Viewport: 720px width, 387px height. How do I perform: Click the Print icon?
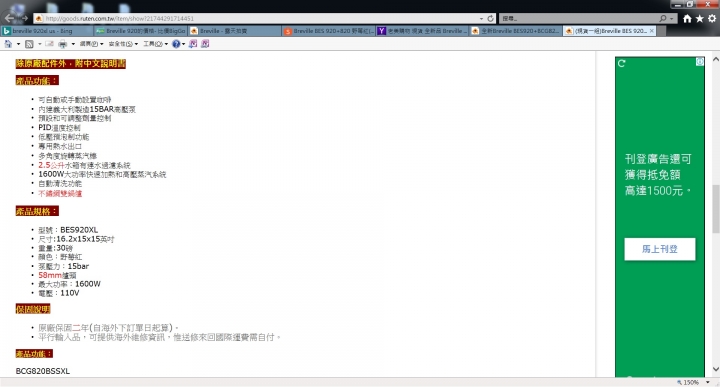point(63,44)
